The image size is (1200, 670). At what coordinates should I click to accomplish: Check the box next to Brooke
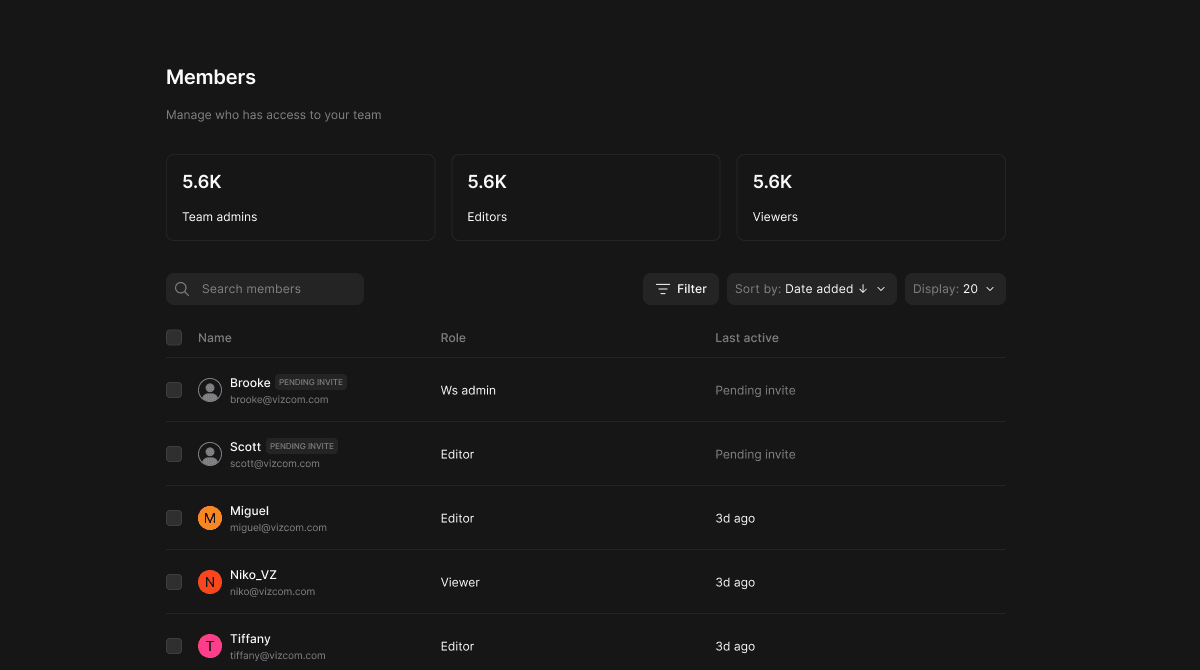[x=174, y=390]
